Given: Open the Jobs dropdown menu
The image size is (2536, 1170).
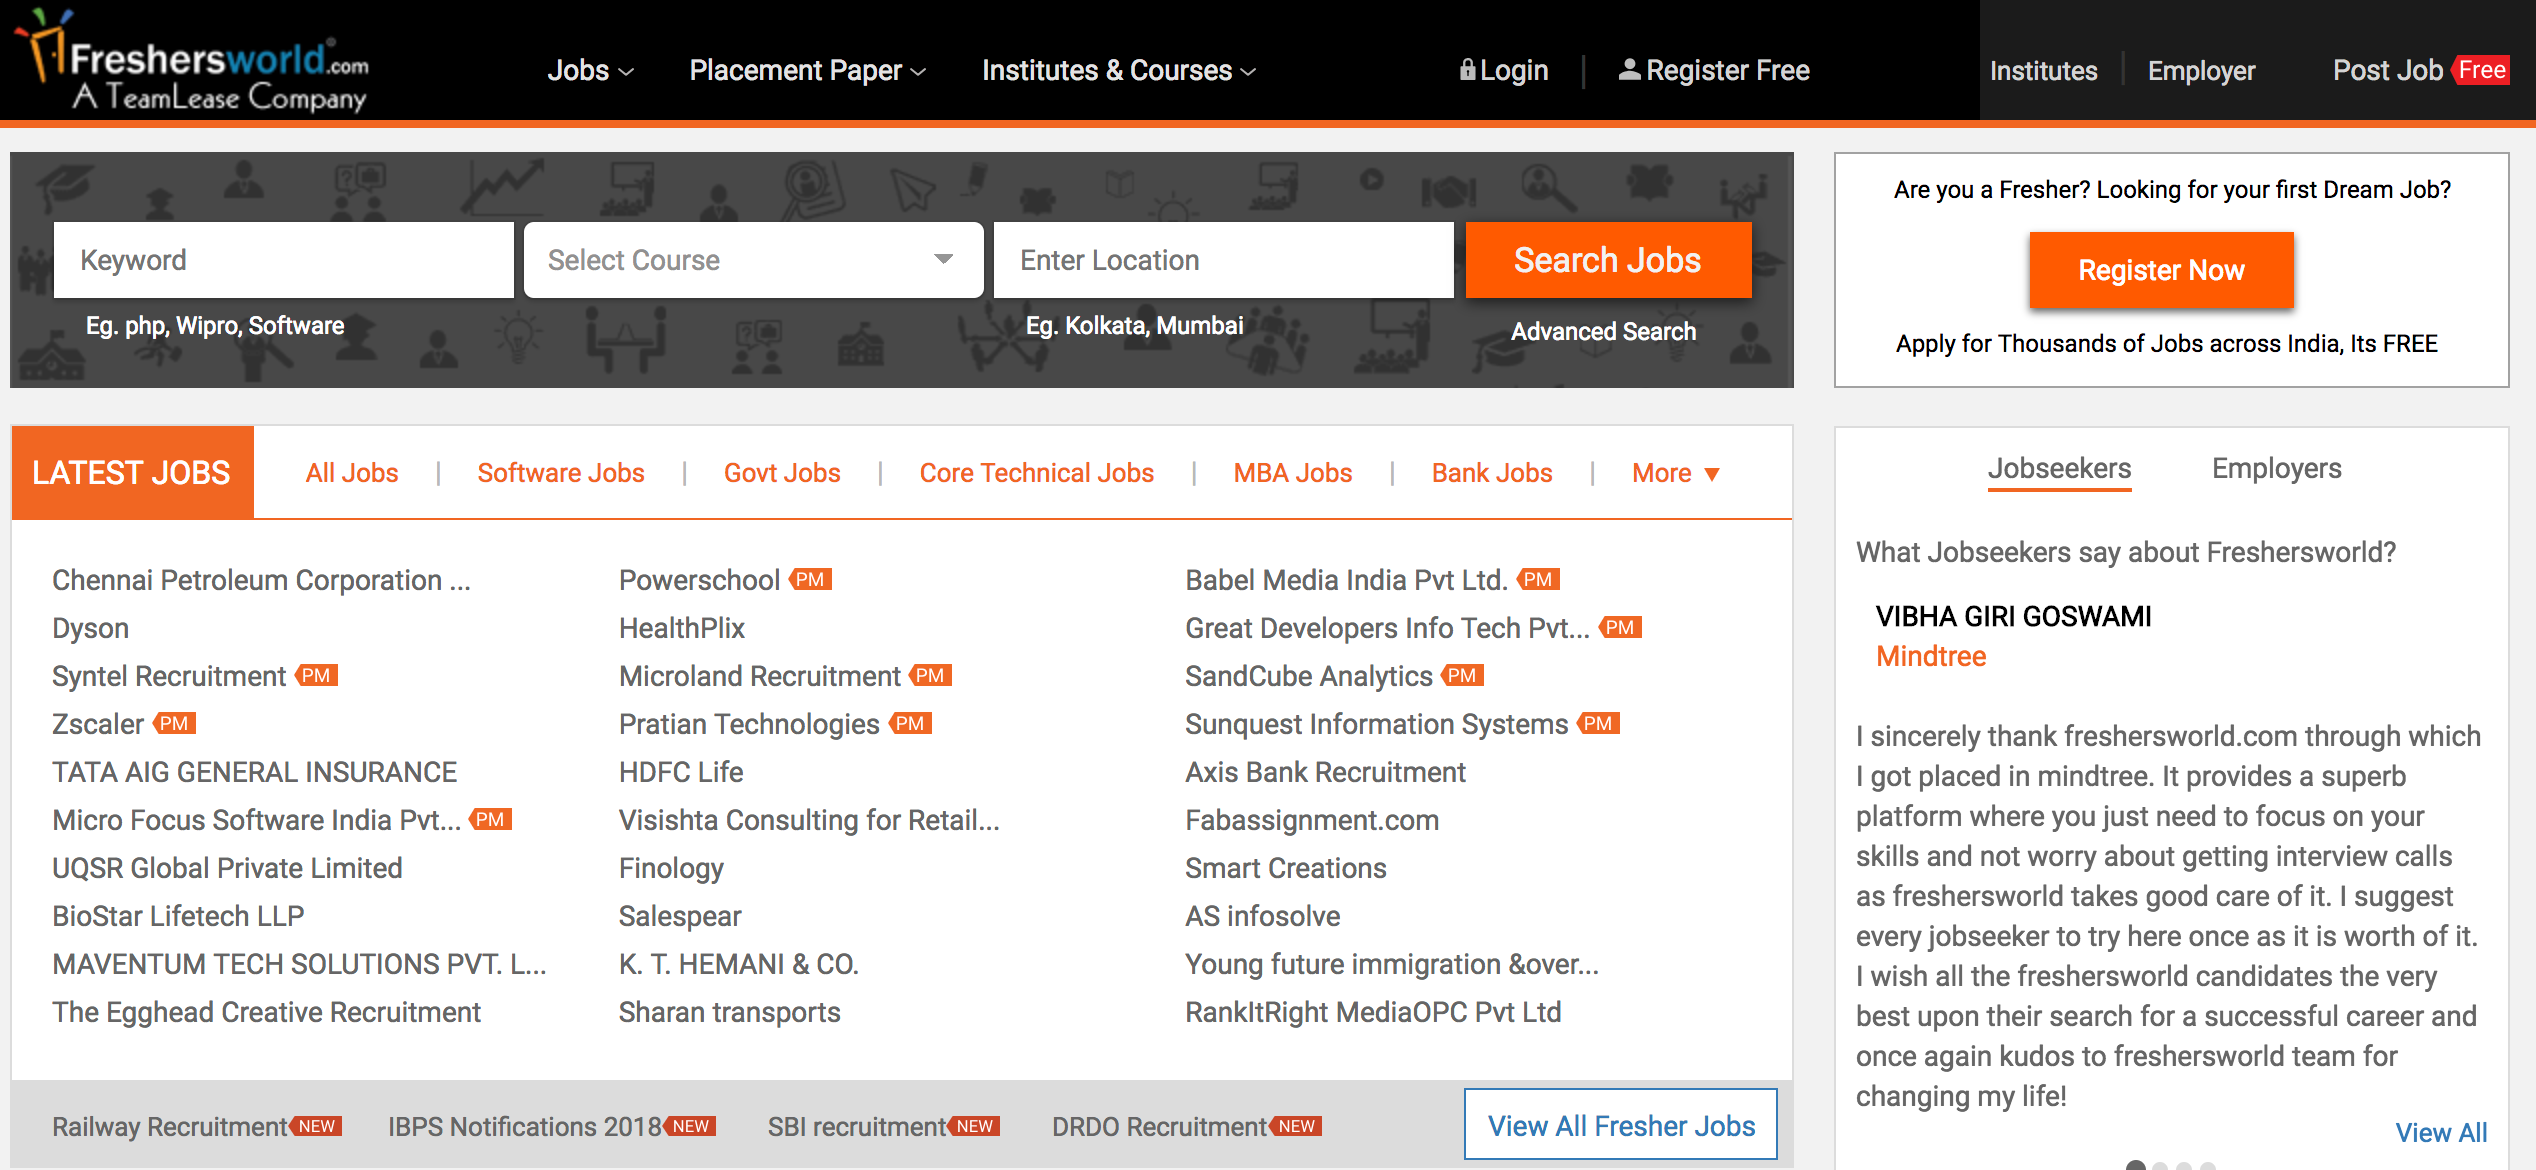Looking at the screenshot, I should (x=590, y=70).
